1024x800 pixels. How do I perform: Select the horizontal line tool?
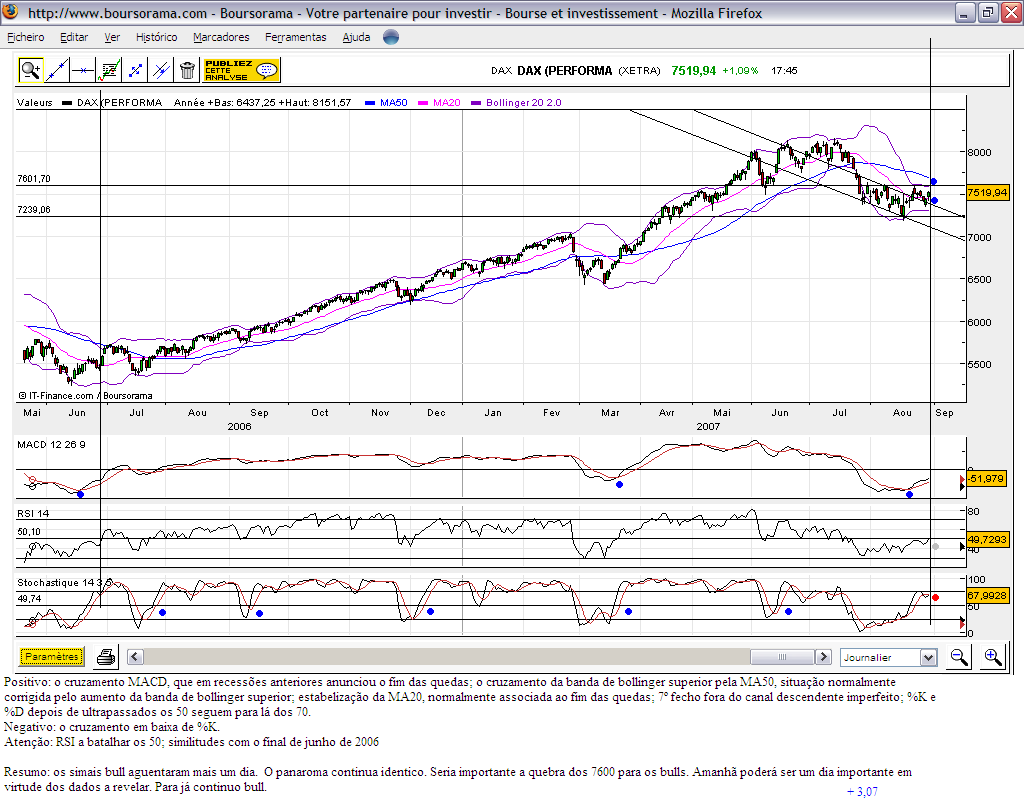[83, 70]
